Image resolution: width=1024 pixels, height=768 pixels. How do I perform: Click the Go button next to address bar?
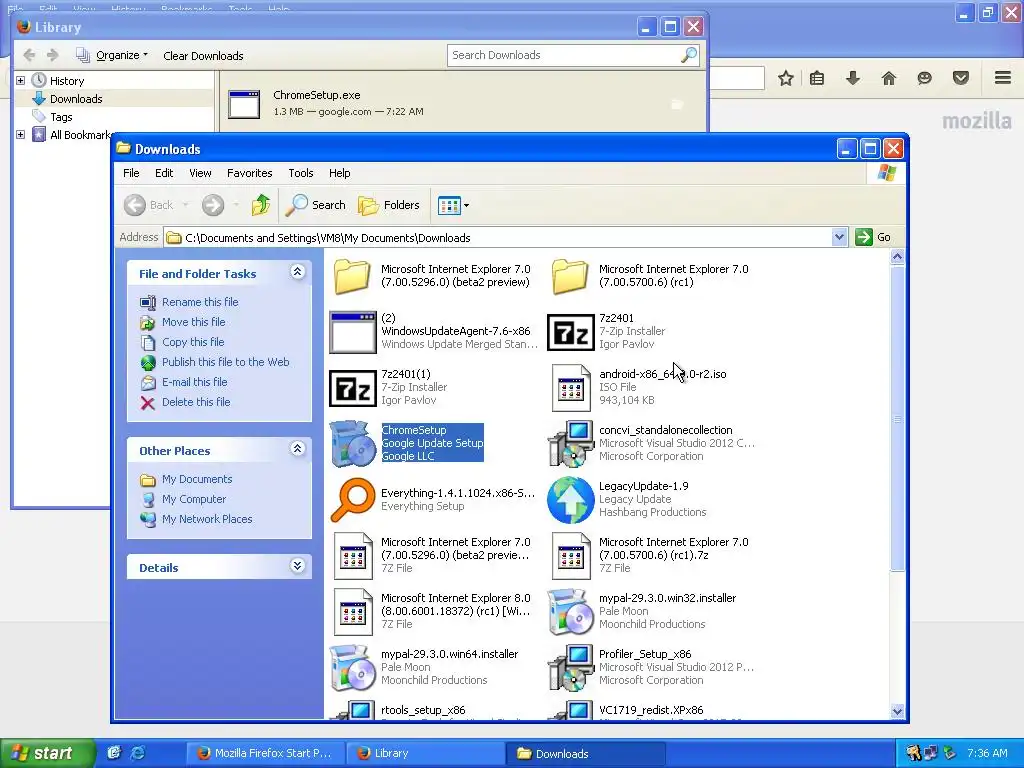tap(873, 237)
